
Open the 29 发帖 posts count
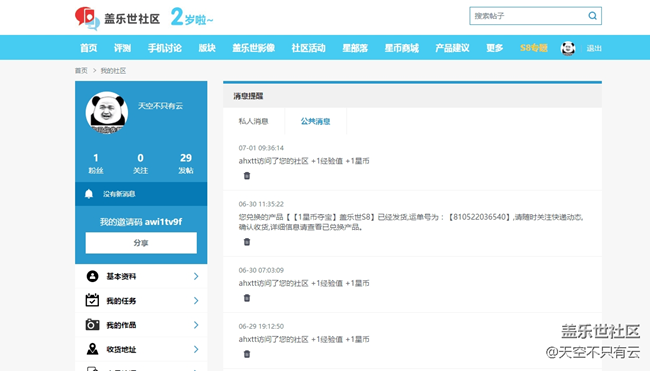(x=185, y=163)
